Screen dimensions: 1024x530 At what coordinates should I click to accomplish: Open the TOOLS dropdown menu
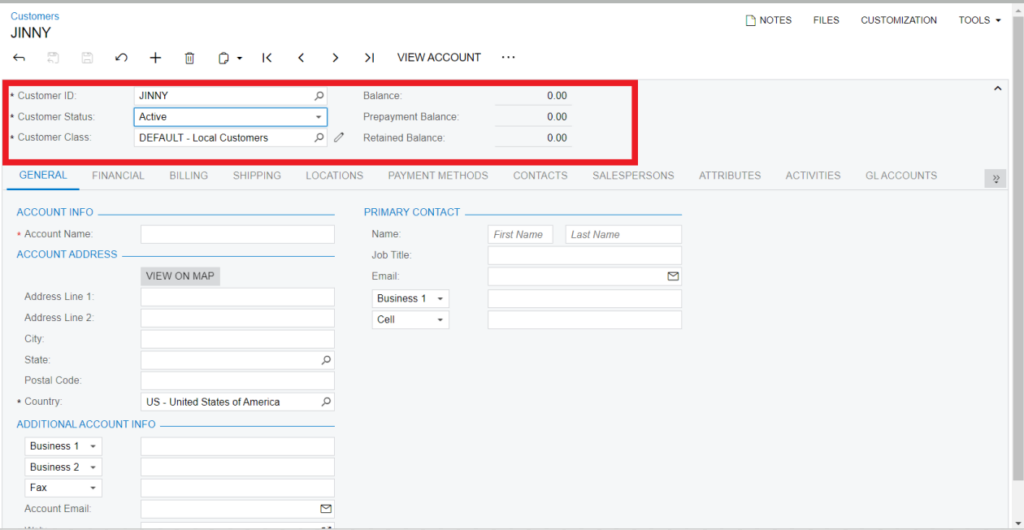pyautogui.click(x=979, y=20)
